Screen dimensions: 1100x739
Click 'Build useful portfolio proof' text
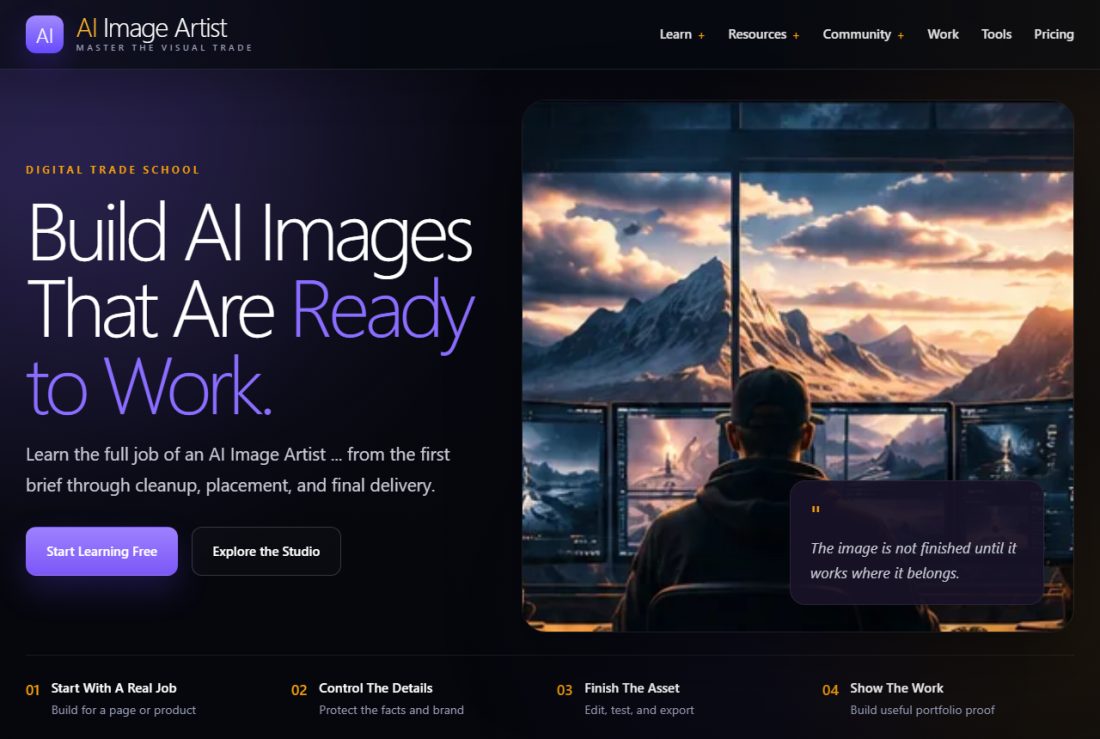(923, 710)
